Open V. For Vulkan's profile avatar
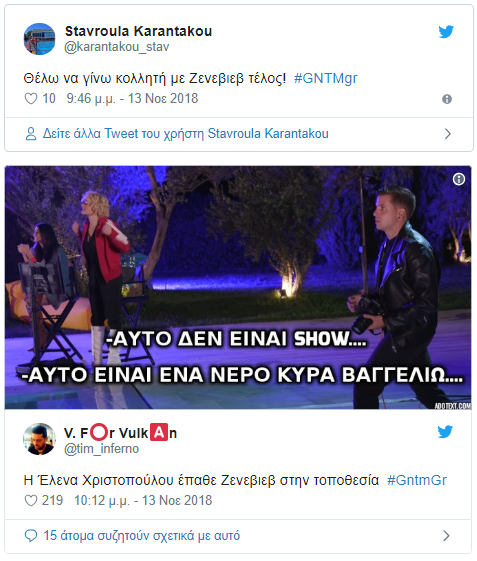Image resolution: width=477 pixels, height=561 pixels. (x=39, y=439)
